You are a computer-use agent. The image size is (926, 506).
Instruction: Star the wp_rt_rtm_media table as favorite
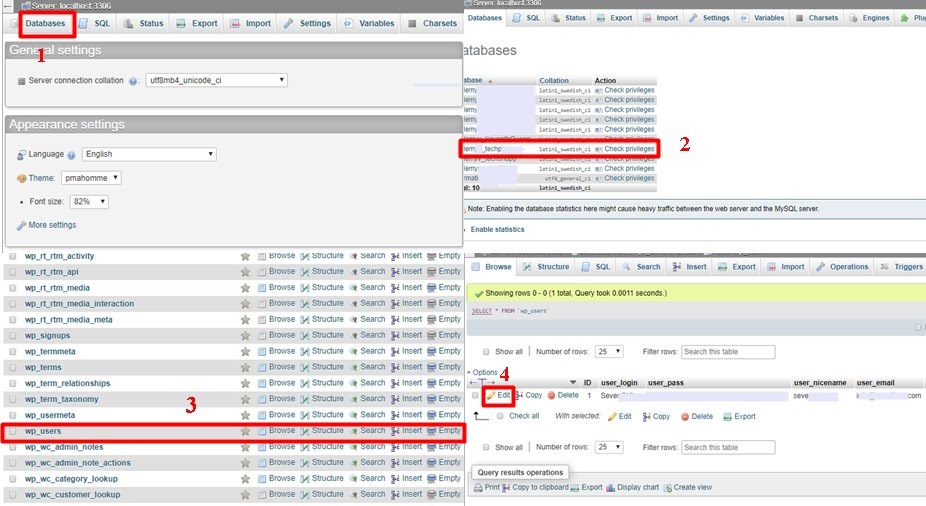click(x=245, y=288)
